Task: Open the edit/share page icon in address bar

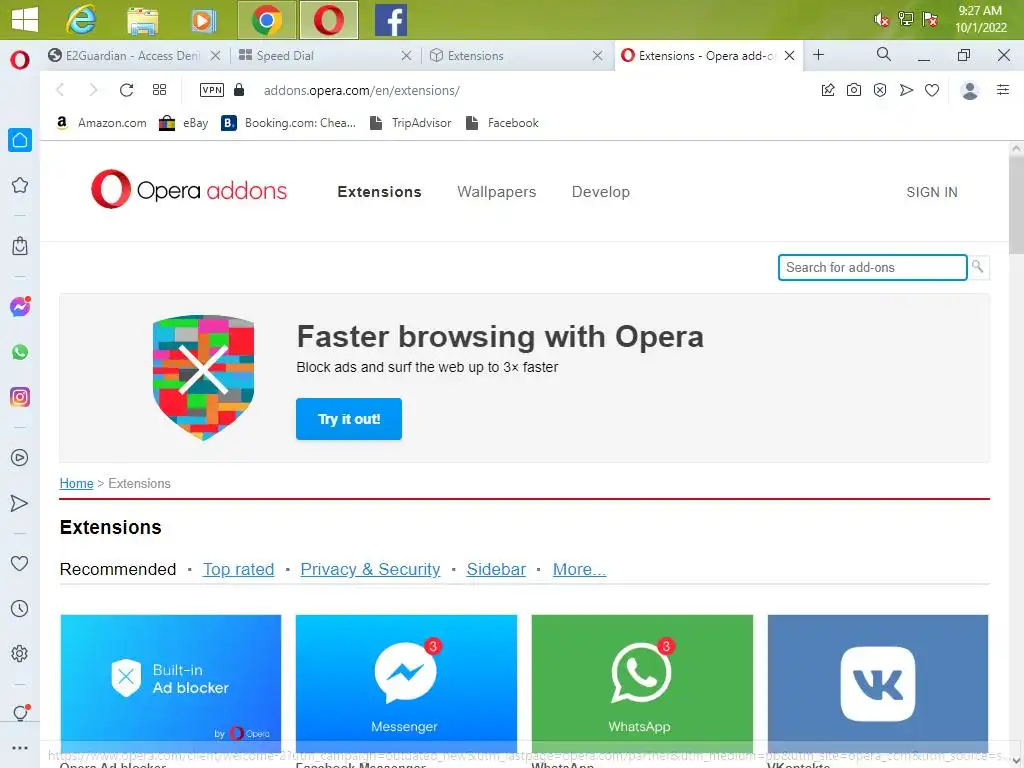Action: 828,90
